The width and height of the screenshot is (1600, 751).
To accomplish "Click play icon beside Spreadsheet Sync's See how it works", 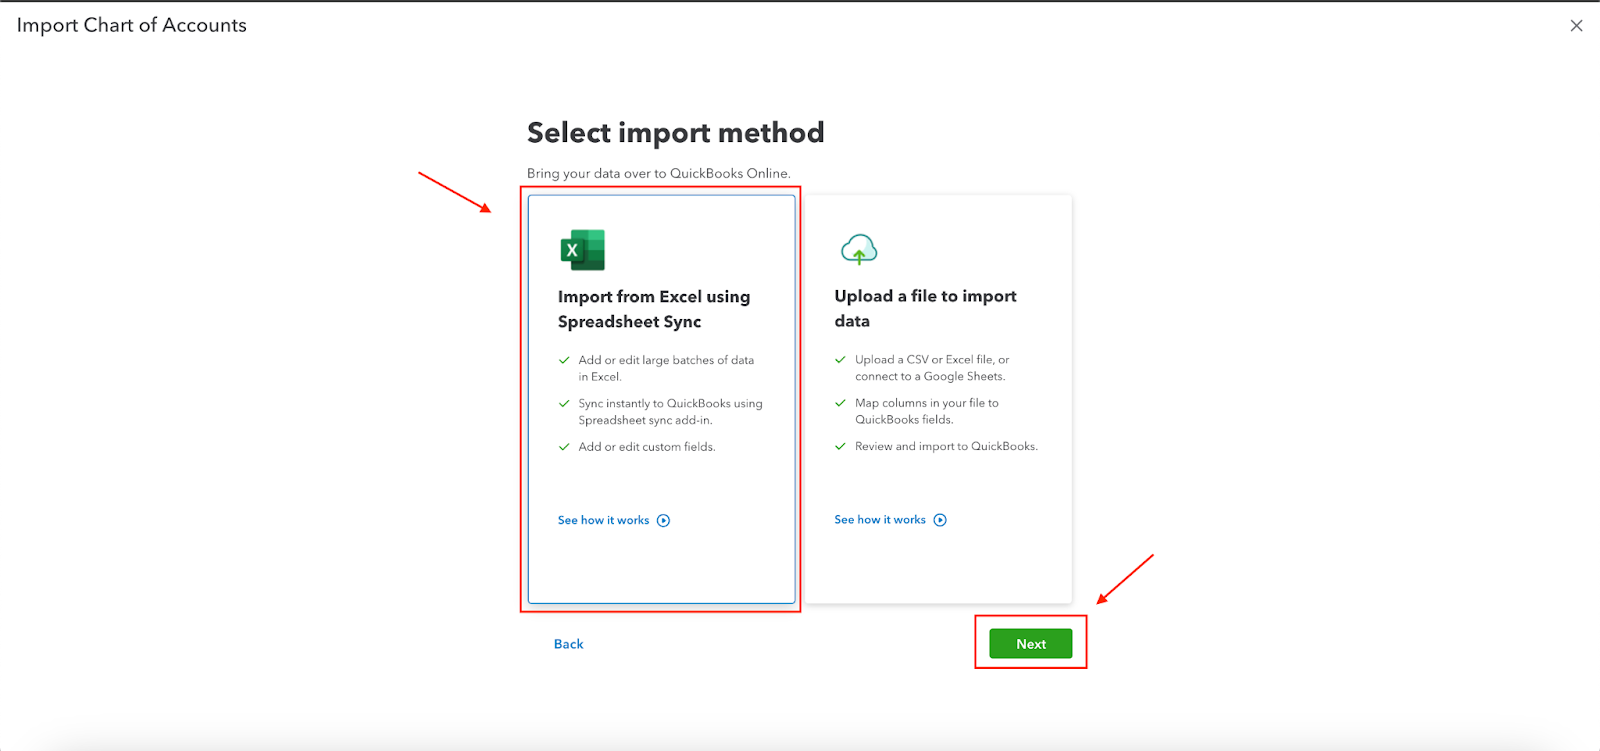I will tap(664, 520).
